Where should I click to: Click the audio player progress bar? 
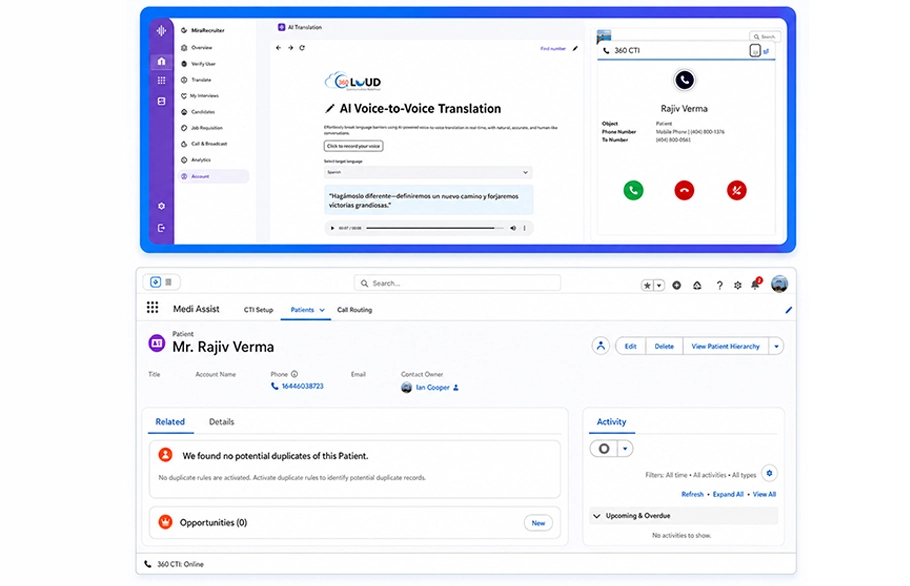point(434,228)
